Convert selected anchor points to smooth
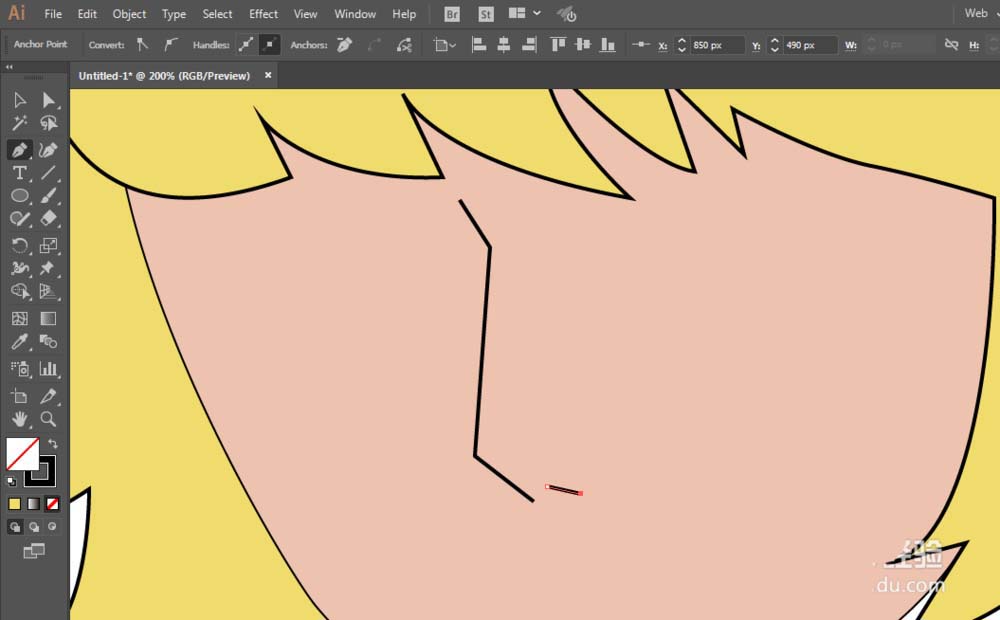 (170, 45)
